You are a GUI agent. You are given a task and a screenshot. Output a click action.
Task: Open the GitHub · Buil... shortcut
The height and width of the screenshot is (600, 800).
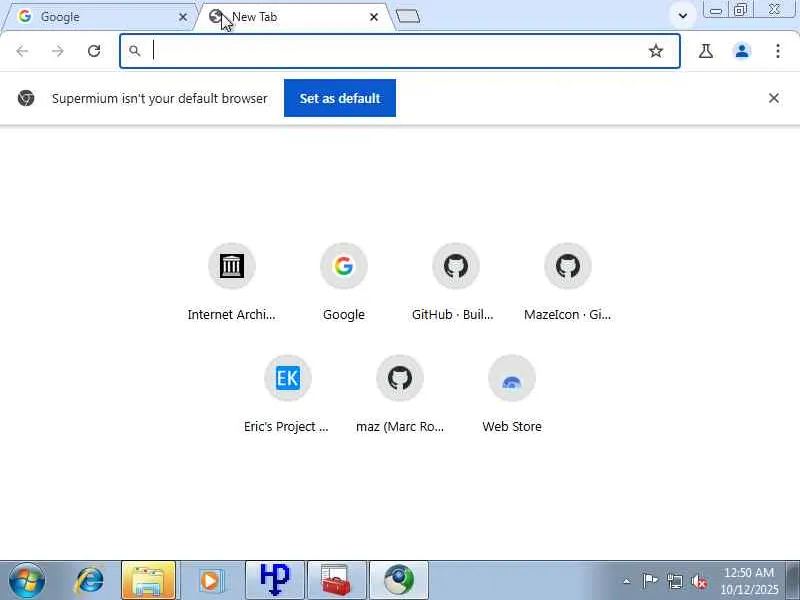[456, 283]
